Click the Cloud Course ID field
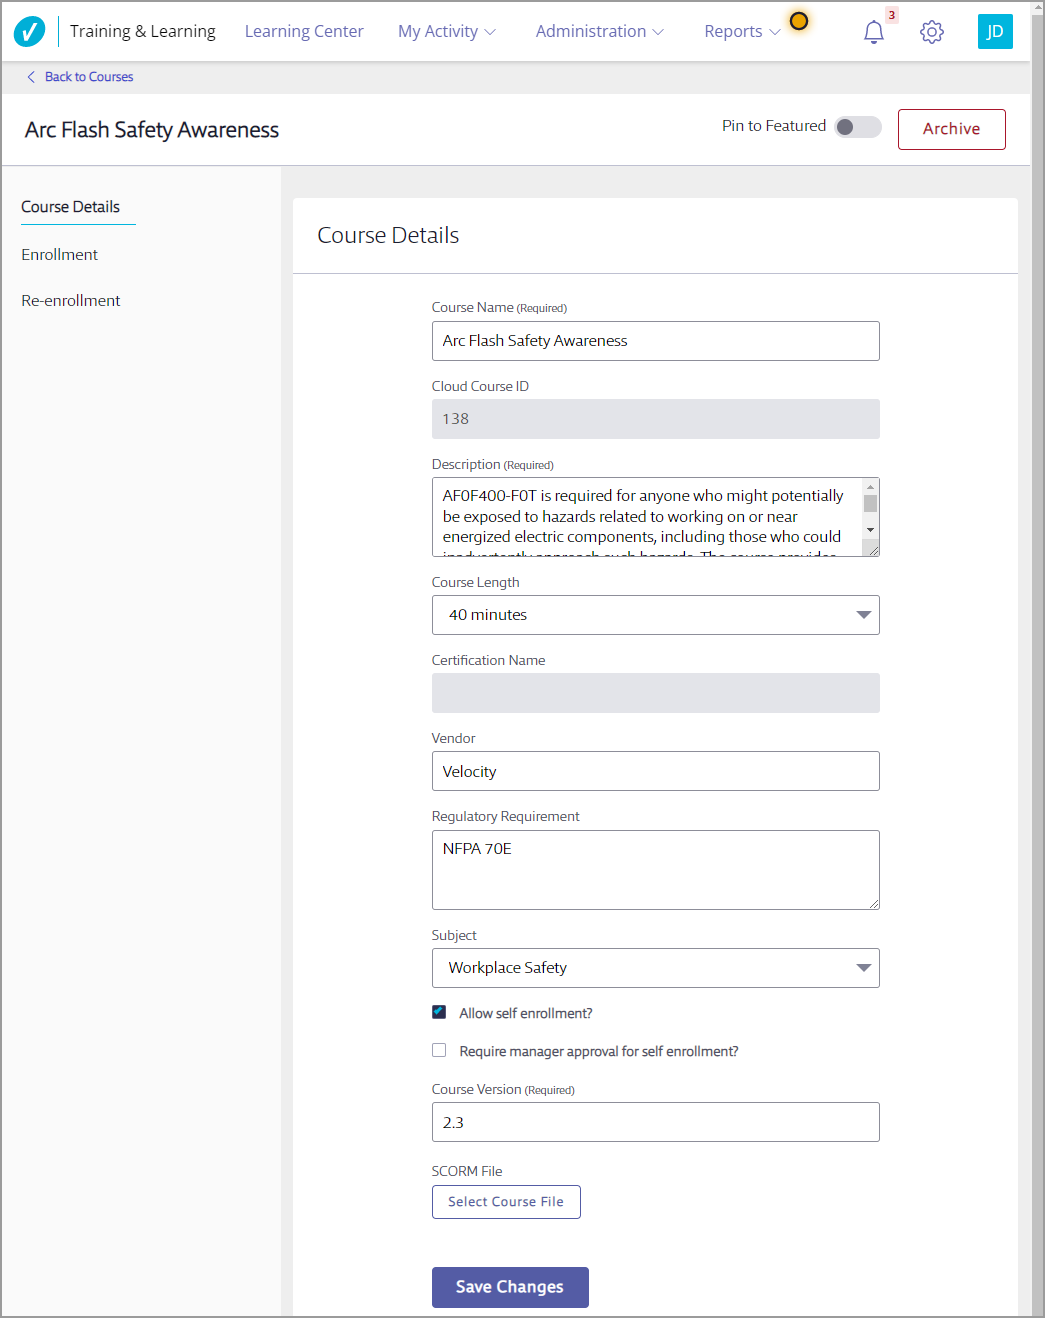 [x=656, y=419]
